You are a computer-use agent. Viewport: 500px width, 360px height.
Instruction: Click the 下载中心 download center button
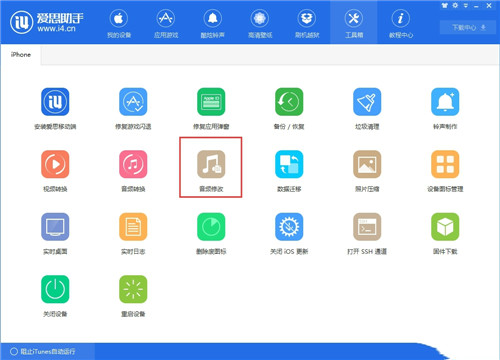(x=468, y=27)
